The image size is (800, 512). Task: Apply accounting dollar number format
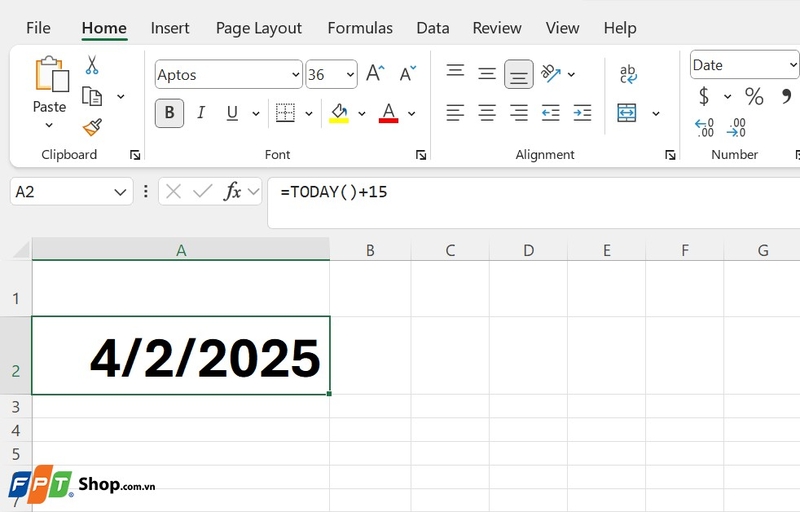(704, 96)
